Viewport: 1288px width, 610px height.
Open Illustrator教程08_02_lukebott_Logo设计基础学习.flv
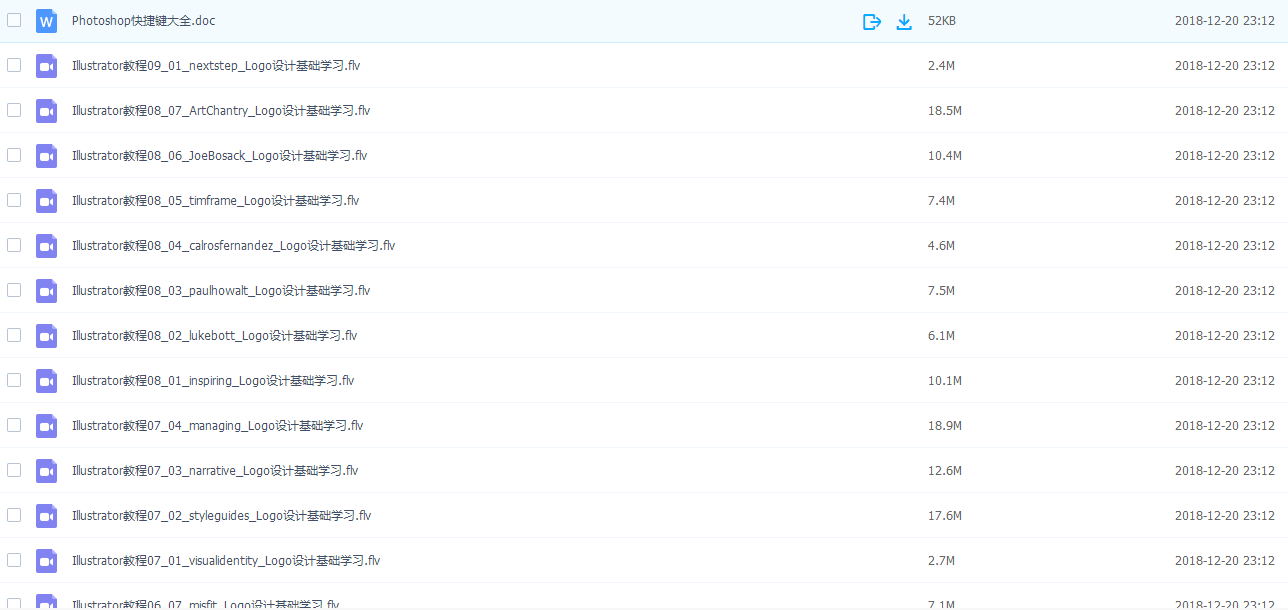[215, 336]
